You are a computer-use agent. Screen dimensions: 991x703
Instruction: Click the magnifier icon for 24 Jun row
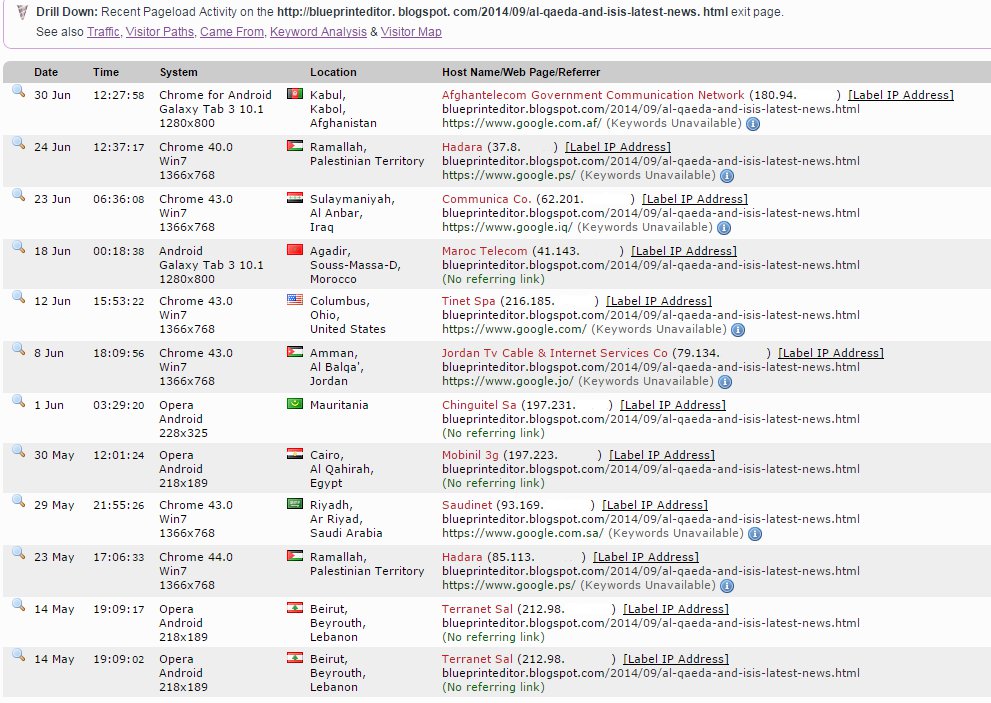18,143
